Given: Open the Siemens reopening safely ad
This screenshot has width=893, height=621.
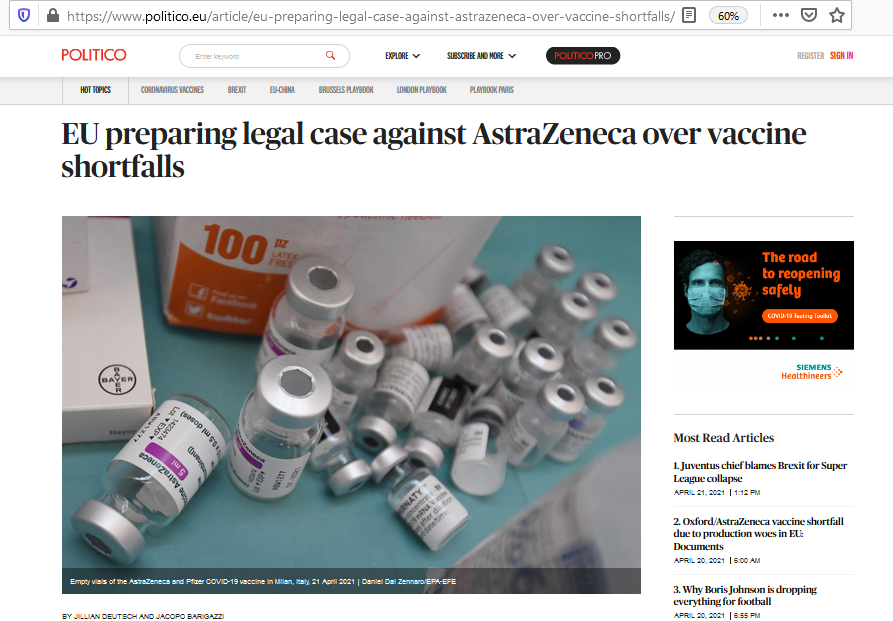Looking at the screenshot, I should [x=764, y=295].
